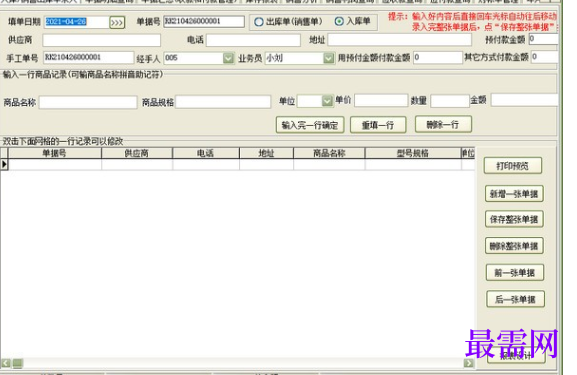Focus the 预付款金额 field
Image resolution: width=577 pixels, height=375 pixels.
coord(544,39)
